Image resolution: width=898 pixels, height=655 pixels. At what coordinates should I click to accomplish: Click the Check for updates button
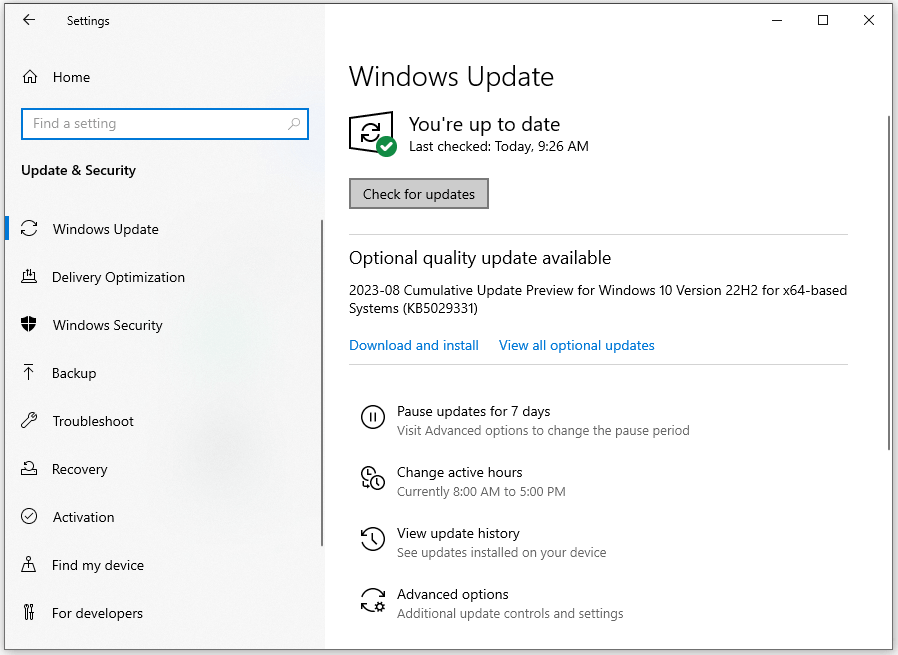click(419, 194)
